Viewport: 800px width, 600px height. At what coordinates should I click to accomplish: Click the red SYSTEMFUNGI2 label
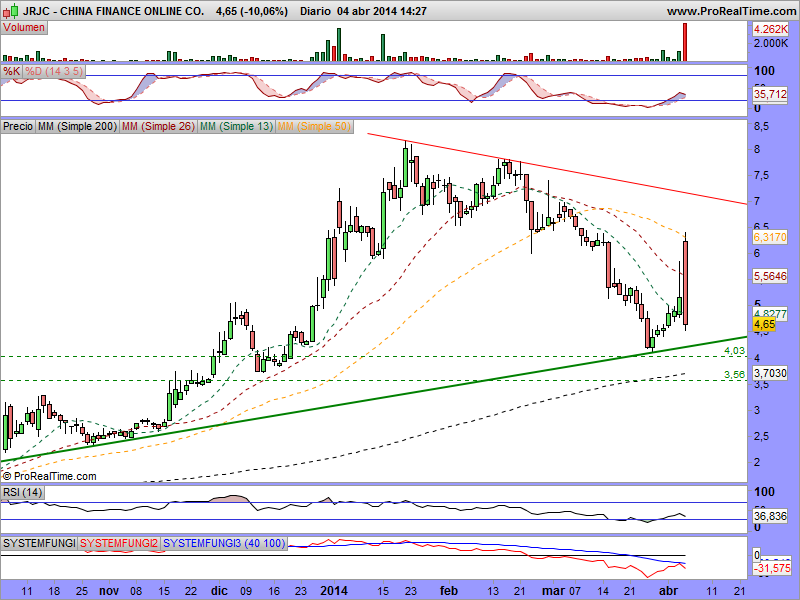119,543
